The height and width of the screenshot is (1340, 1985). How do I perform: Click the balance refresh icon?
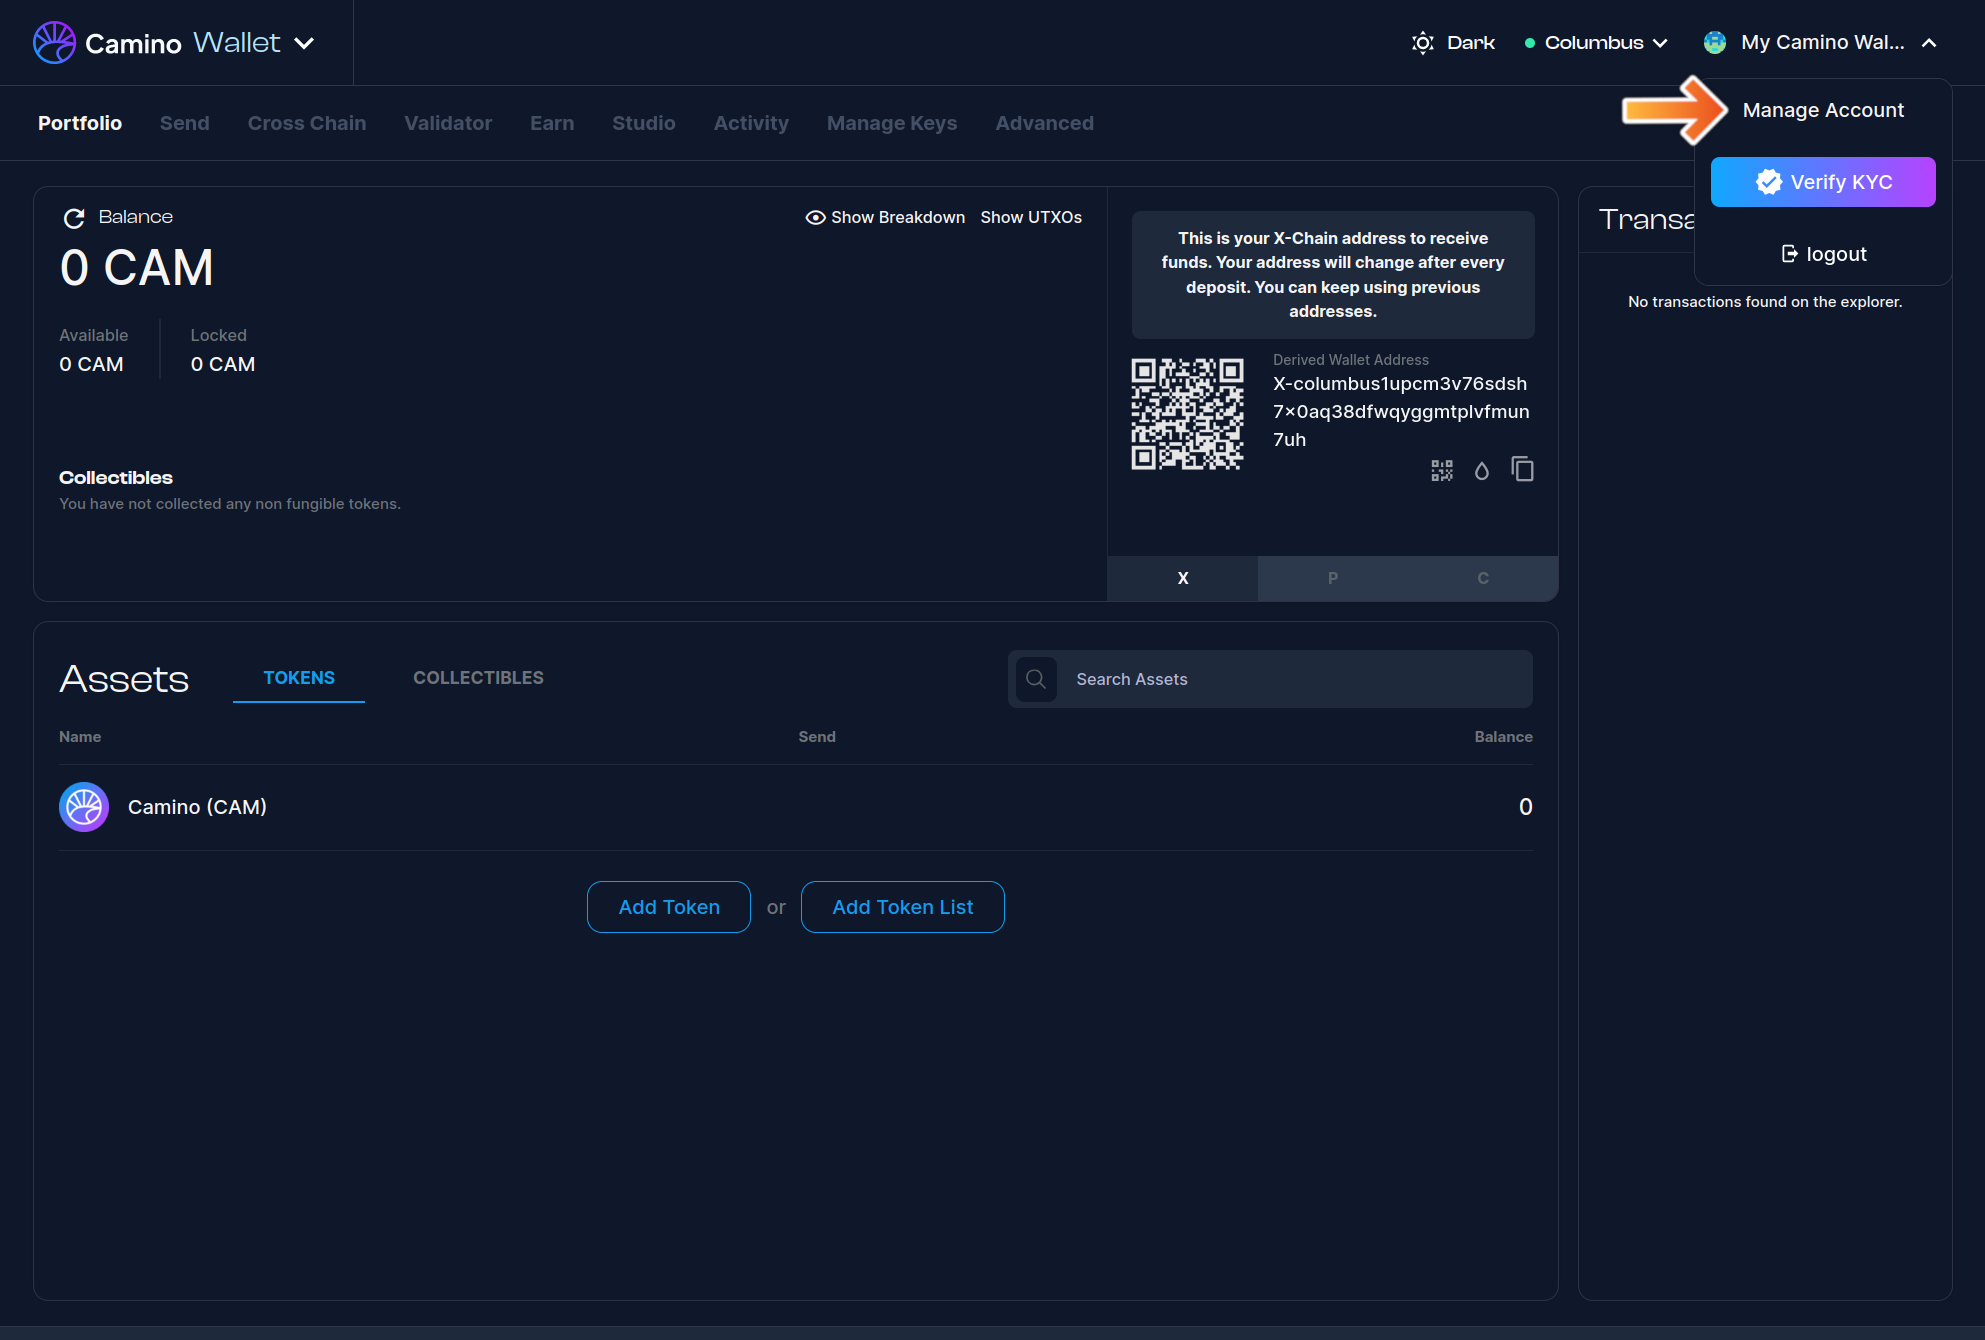(x=74, y=218)
